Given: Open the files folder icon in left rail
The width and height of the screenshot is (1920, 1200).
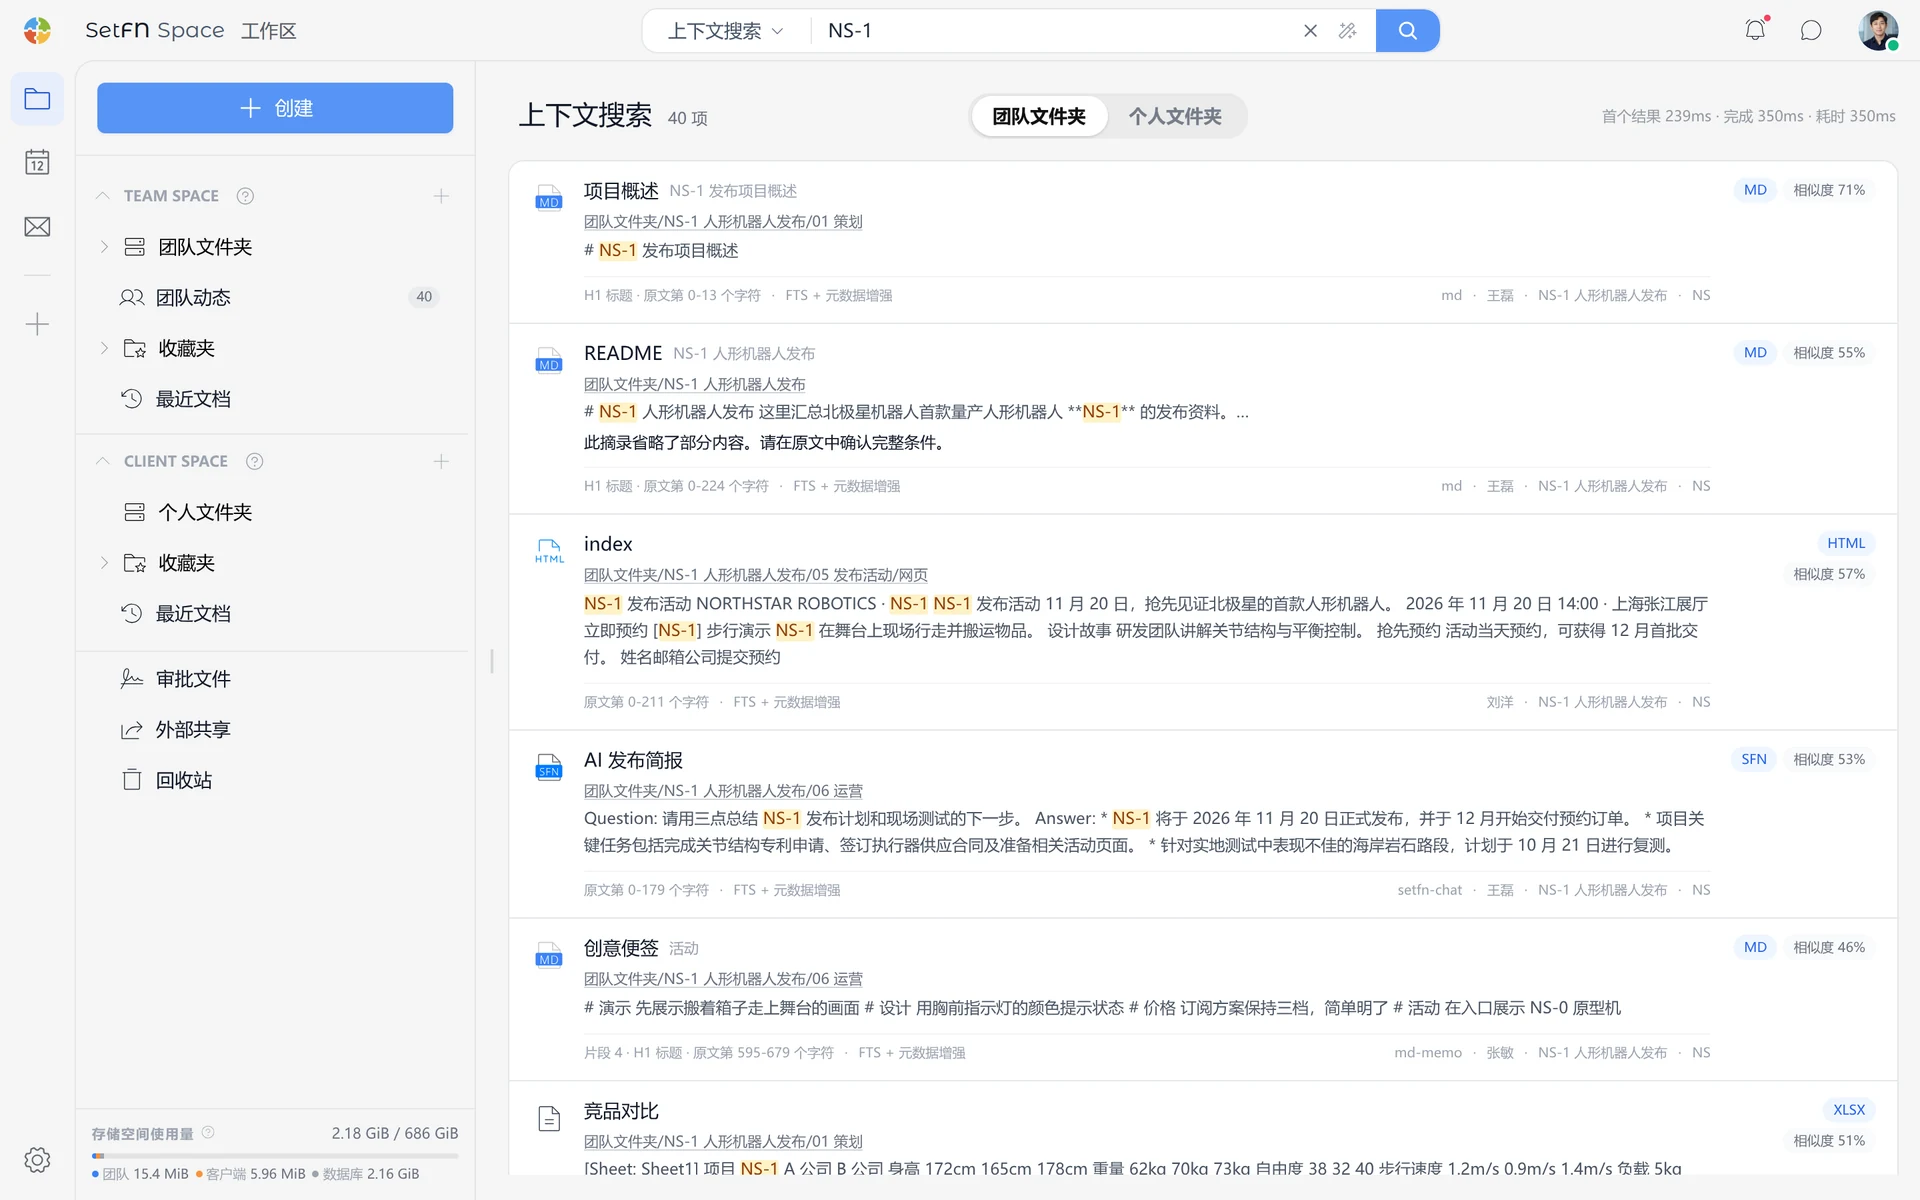Looking at the screenshot, I should pos(37,99).
